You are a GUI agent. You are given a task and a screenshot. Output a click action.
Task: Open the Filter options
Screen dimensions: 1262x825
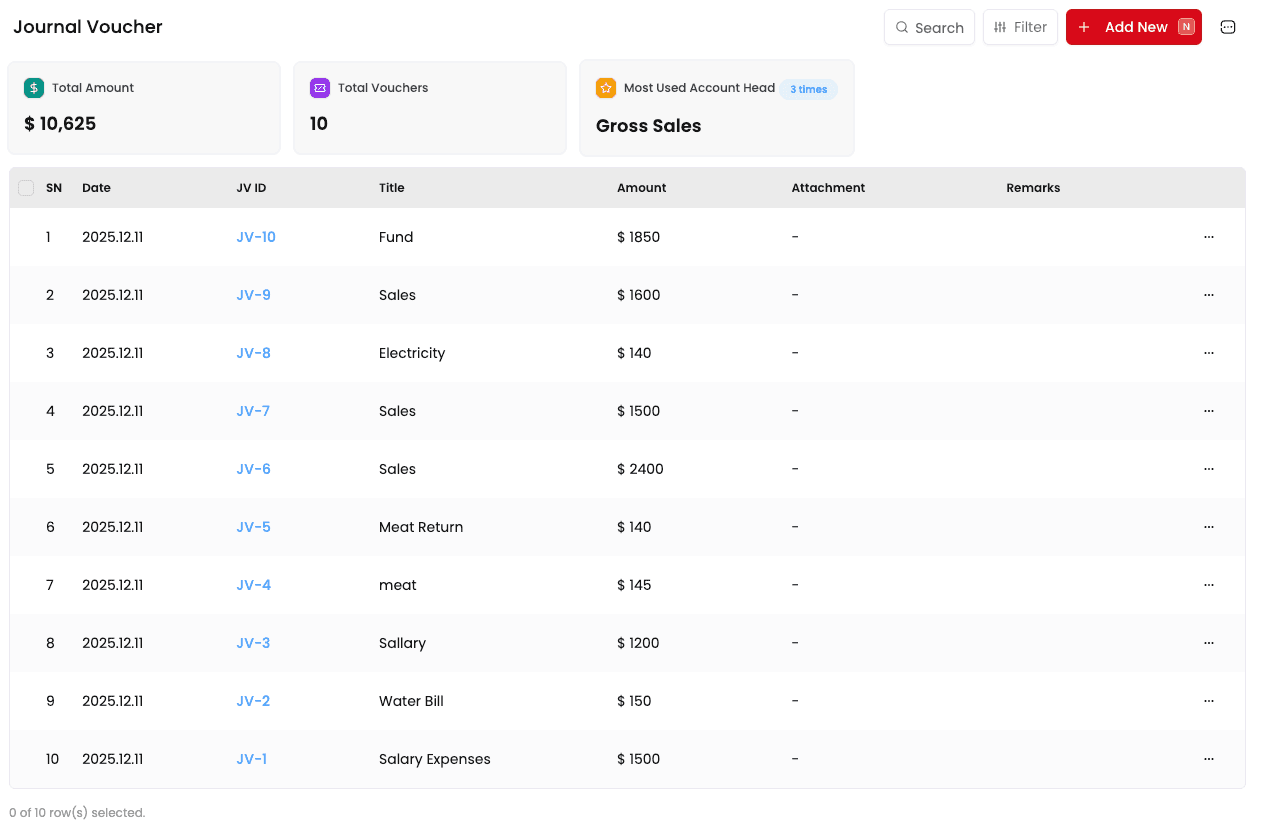point(1020,27)
